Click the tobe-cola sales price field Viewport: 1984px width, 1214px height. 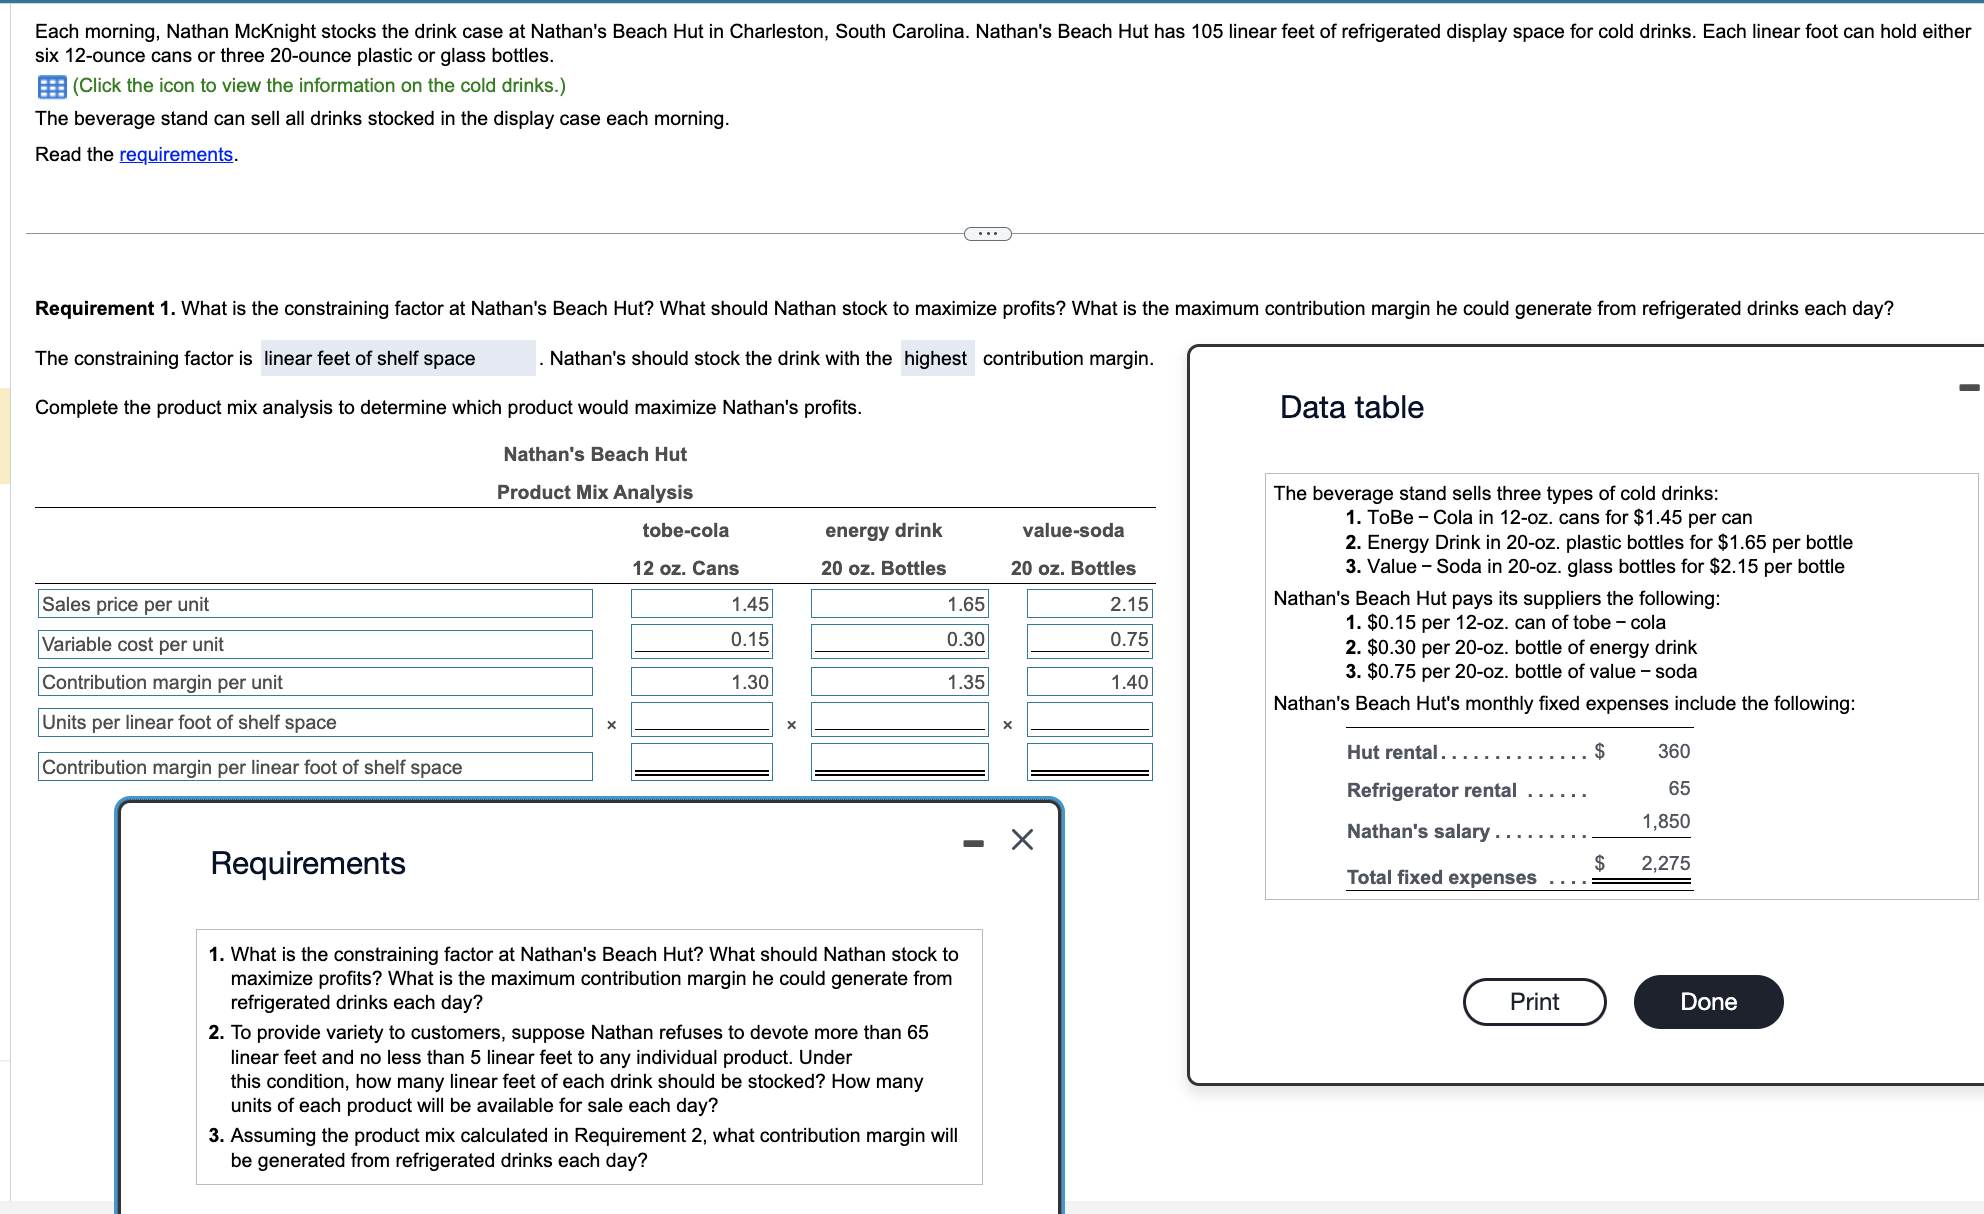point(701,604)
